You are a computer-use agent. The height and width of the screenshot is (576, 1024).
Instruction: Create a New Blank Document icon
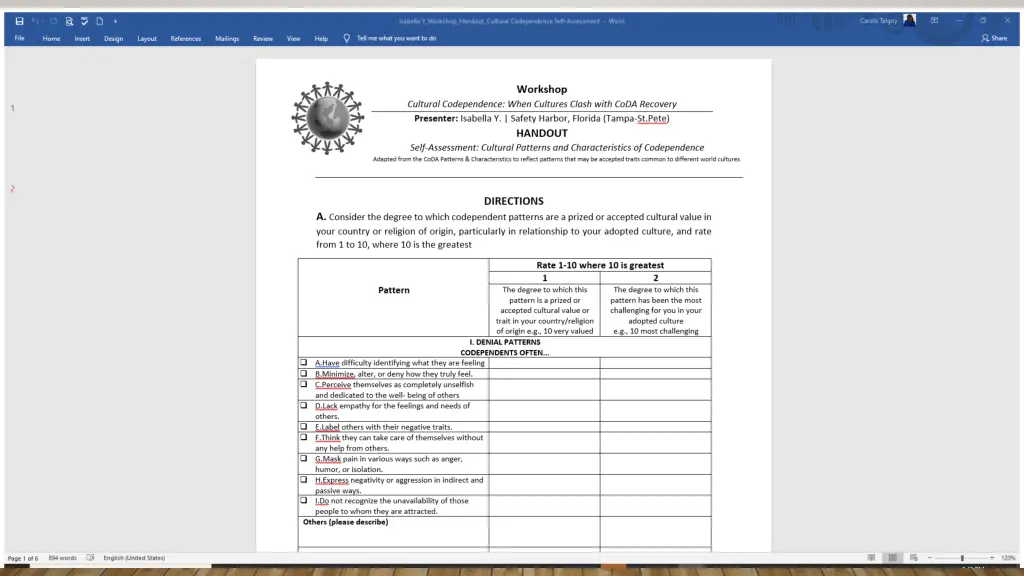(100, 21)
